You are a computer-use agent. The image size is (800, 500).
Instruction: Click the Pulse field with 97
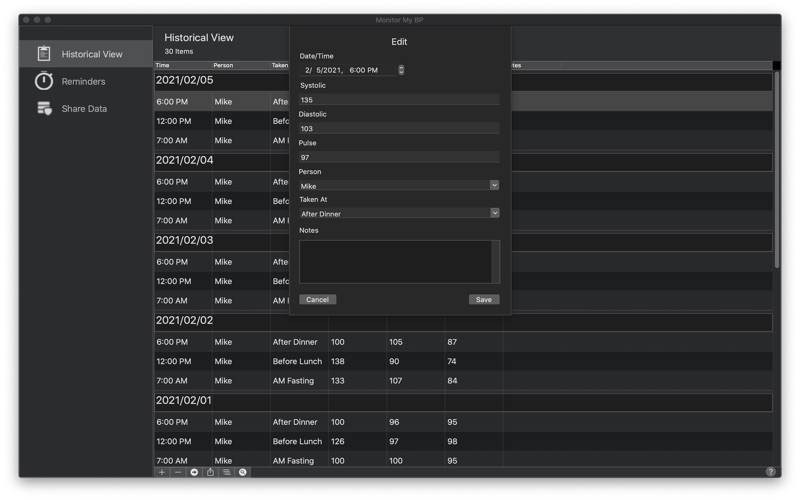[399, 157]
